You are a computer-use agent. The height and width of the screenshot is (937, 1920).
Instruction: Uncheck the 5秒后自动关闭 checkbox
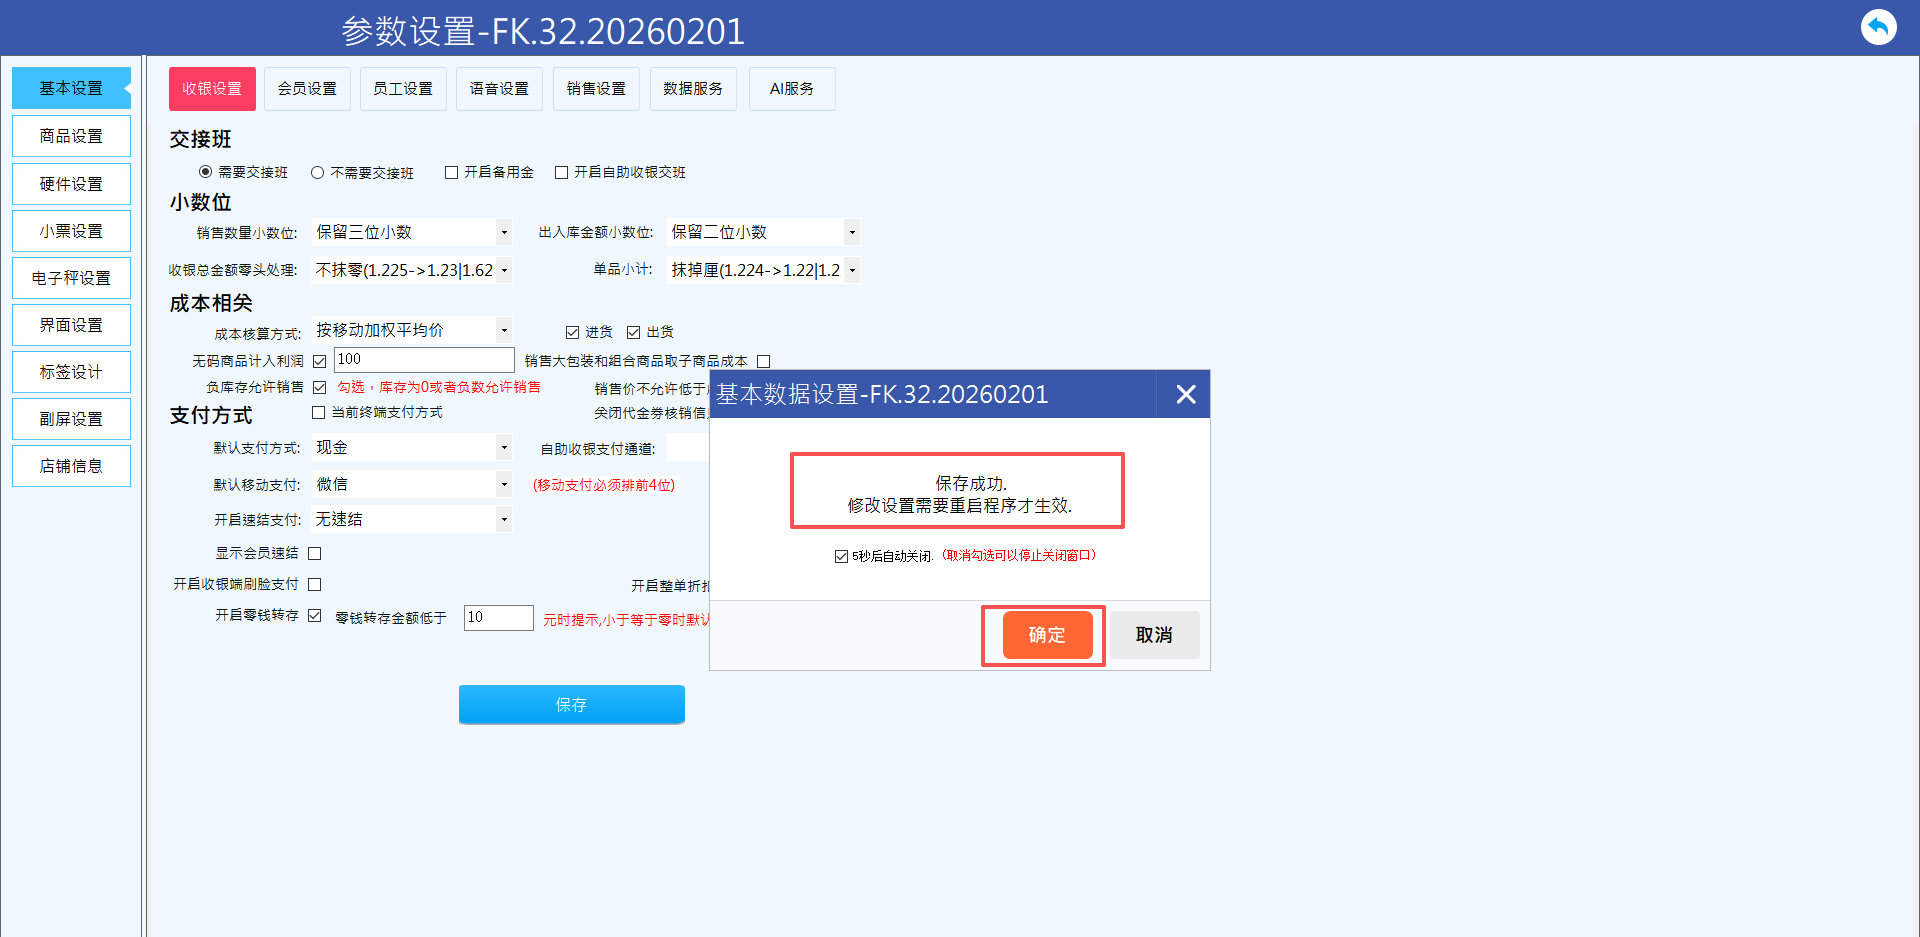tap(841, 556)
